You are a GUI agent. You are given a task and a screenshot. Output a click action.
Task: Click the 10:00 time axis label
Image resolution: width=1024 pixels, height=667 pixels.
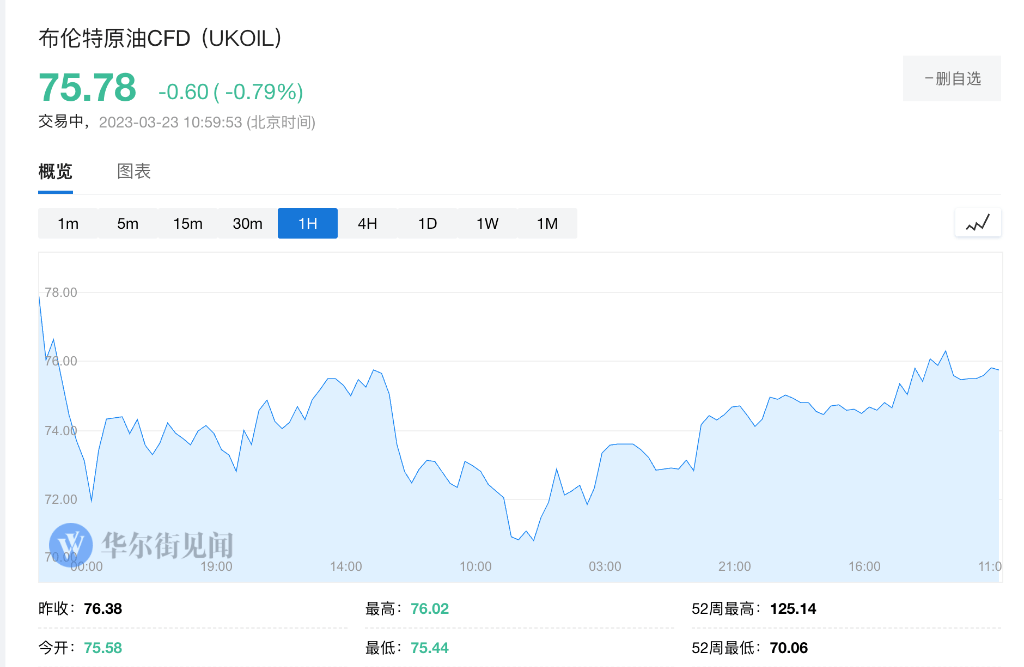[475, 566]
